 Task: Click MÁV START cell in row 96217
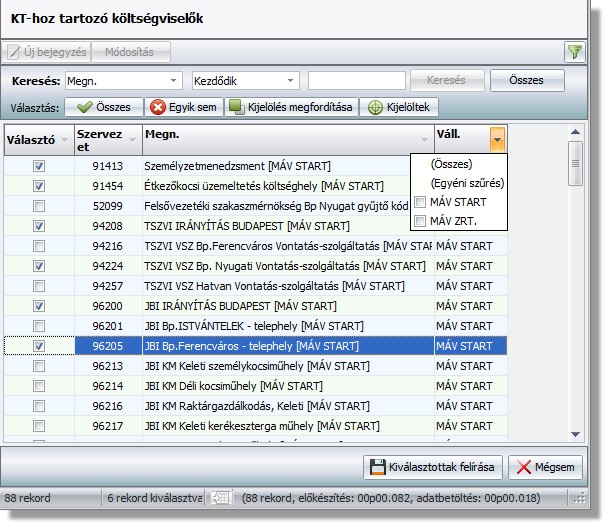click(x=470, y=426)
